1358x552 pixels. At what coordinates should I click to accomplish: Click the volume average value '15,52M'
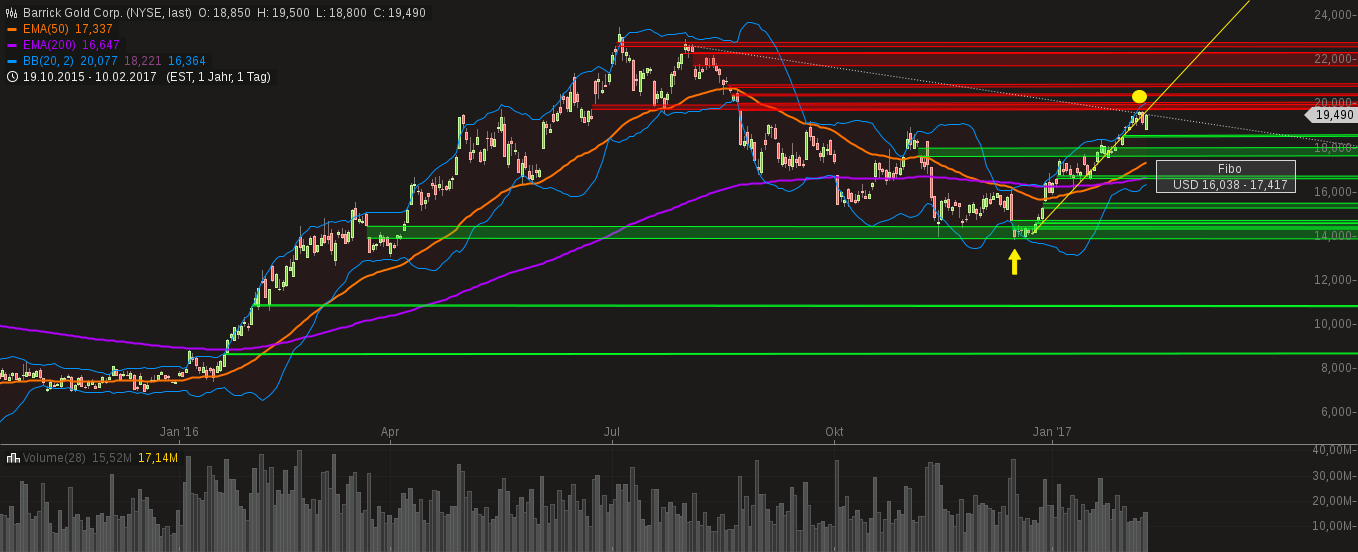(112, 458)
